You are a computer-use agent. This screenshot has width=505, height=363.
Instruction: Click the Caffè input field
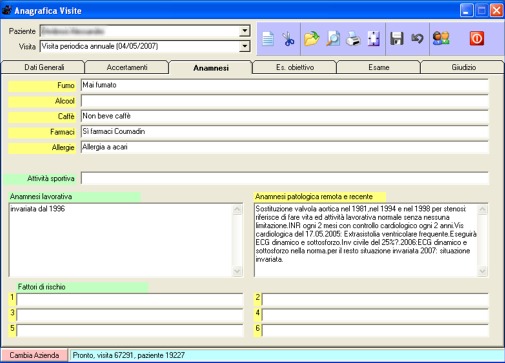[285, 116]
